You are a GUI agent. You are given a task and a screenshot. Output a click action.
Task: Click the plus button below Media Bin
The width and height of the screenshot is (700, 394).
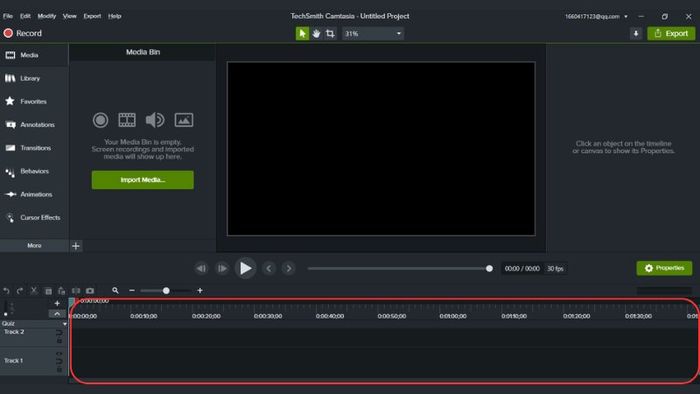coord(76,246)
